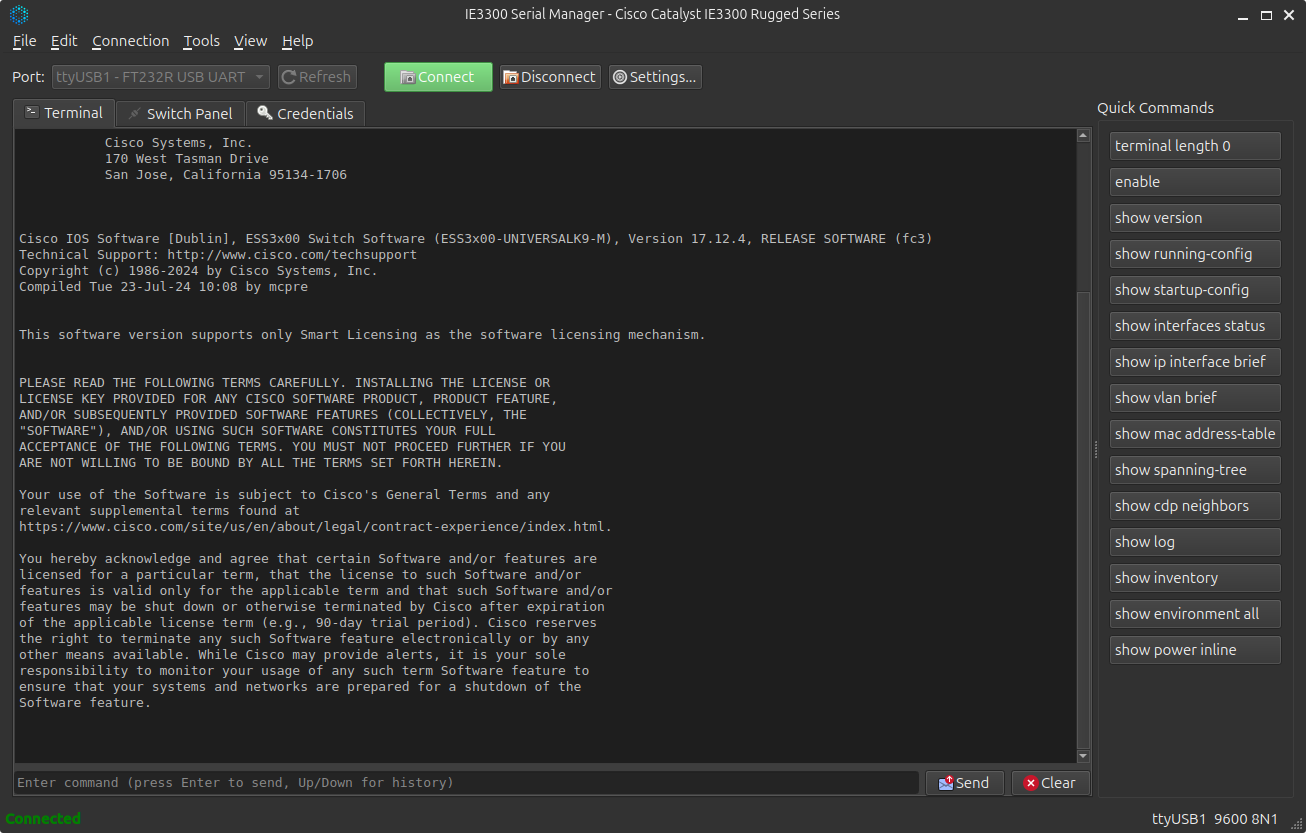Click the scroll down arrow of terminal
This screenshot has height=833, width=1306.
[1083, 756]
